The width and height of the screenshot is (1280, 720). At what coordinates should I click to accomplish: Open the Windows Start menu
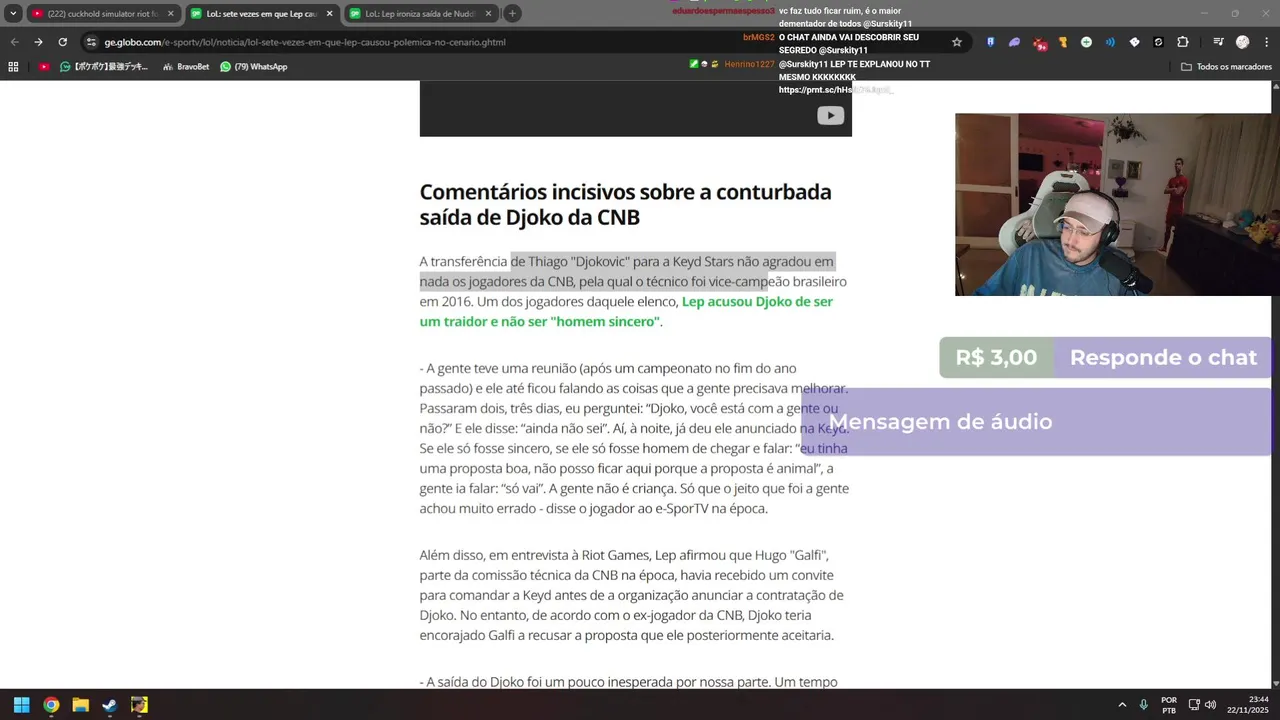coord(22,705)
